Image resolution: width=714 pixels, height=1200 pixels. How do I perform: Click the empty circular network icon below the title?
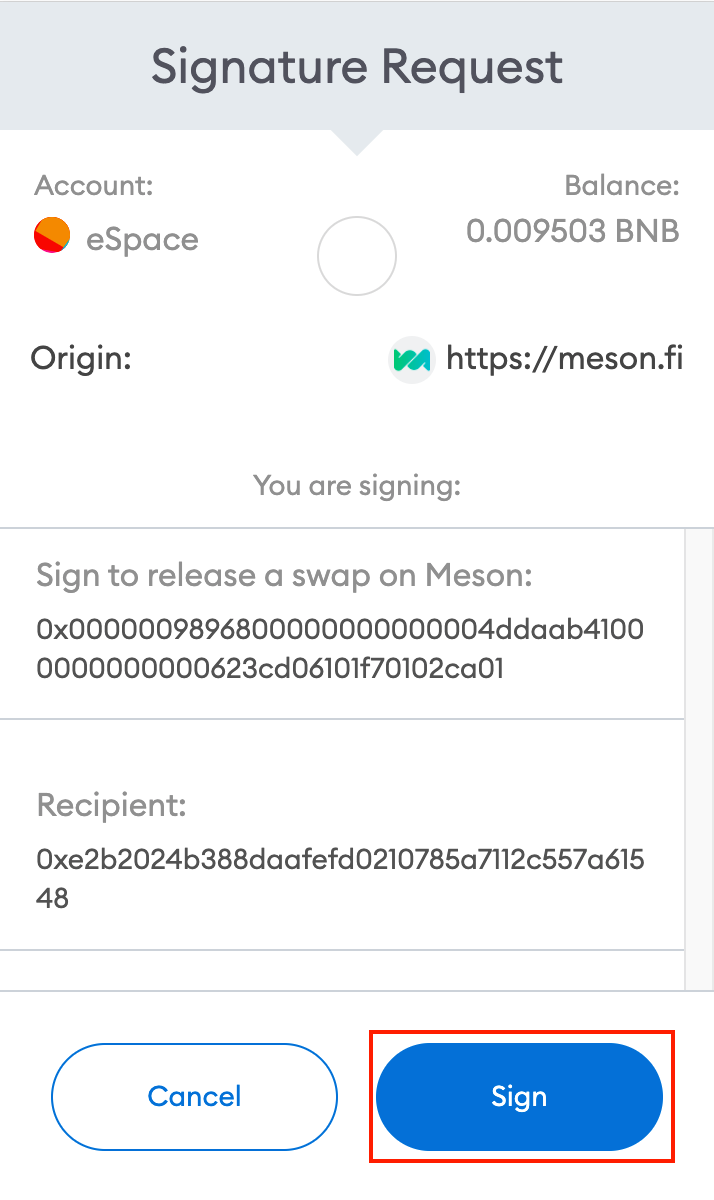pyautogui.click(x=356, y=256)
